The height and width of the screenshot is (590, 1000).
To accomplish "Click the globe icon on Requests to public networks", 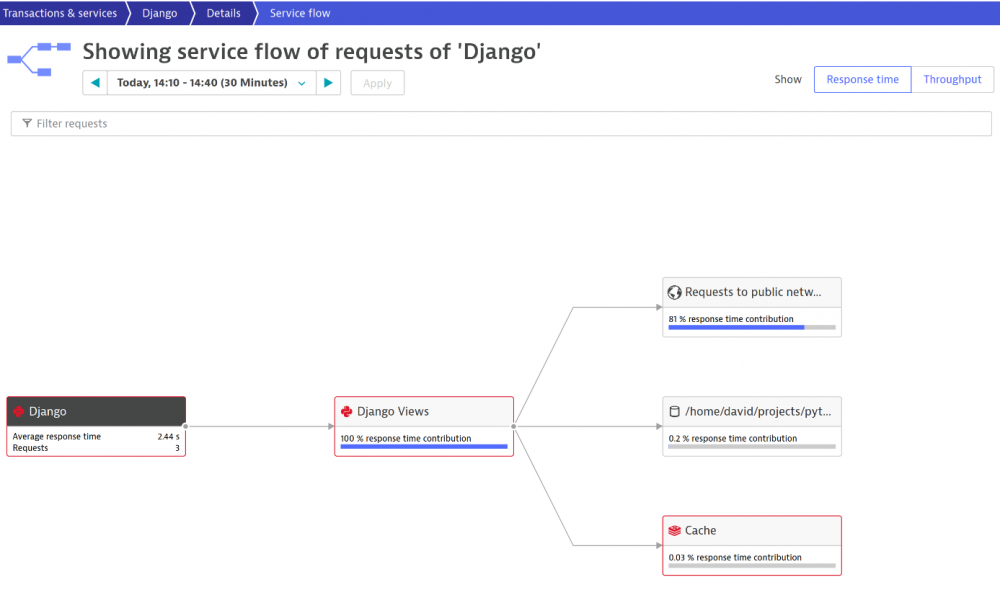I will (x=675, y=292).
